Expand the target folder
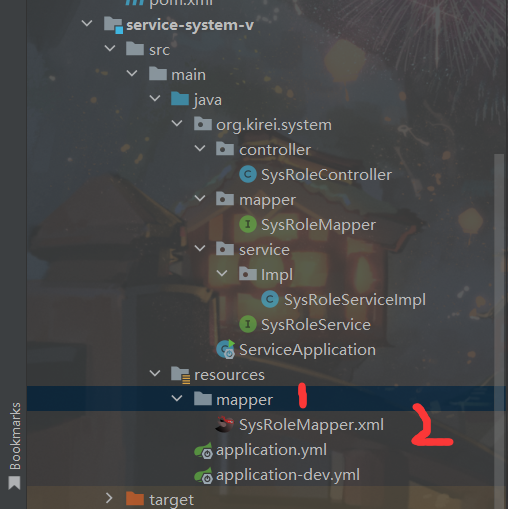Screen dimensions: 508x509 click(x=109, y=498)
